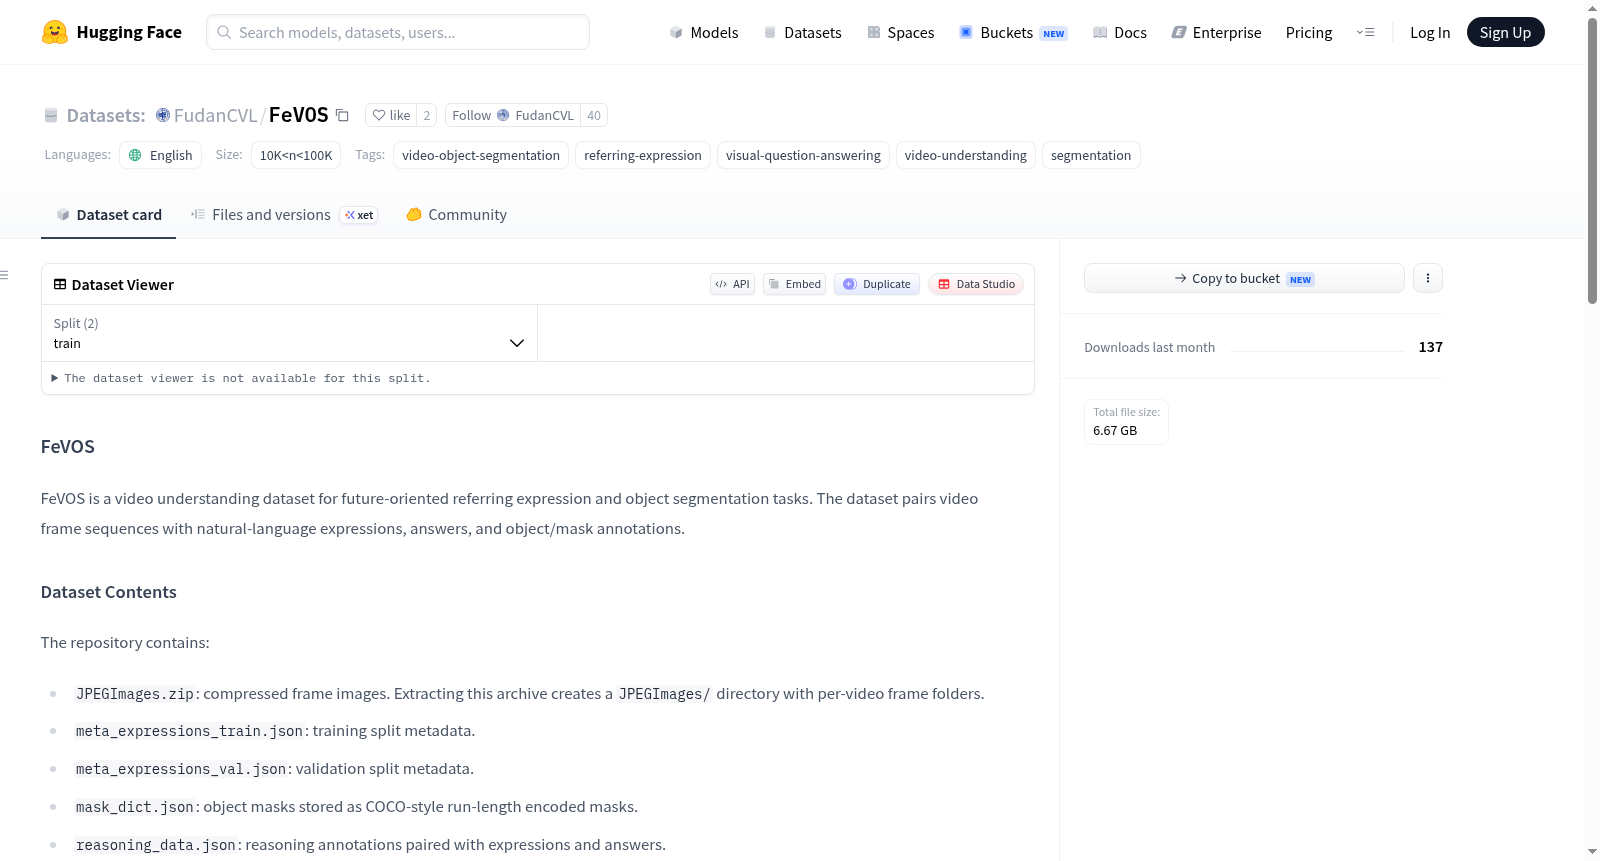
Task: Select the 10K<n<100K size tag
Action: pyautogui.click(x=296, y=155)
